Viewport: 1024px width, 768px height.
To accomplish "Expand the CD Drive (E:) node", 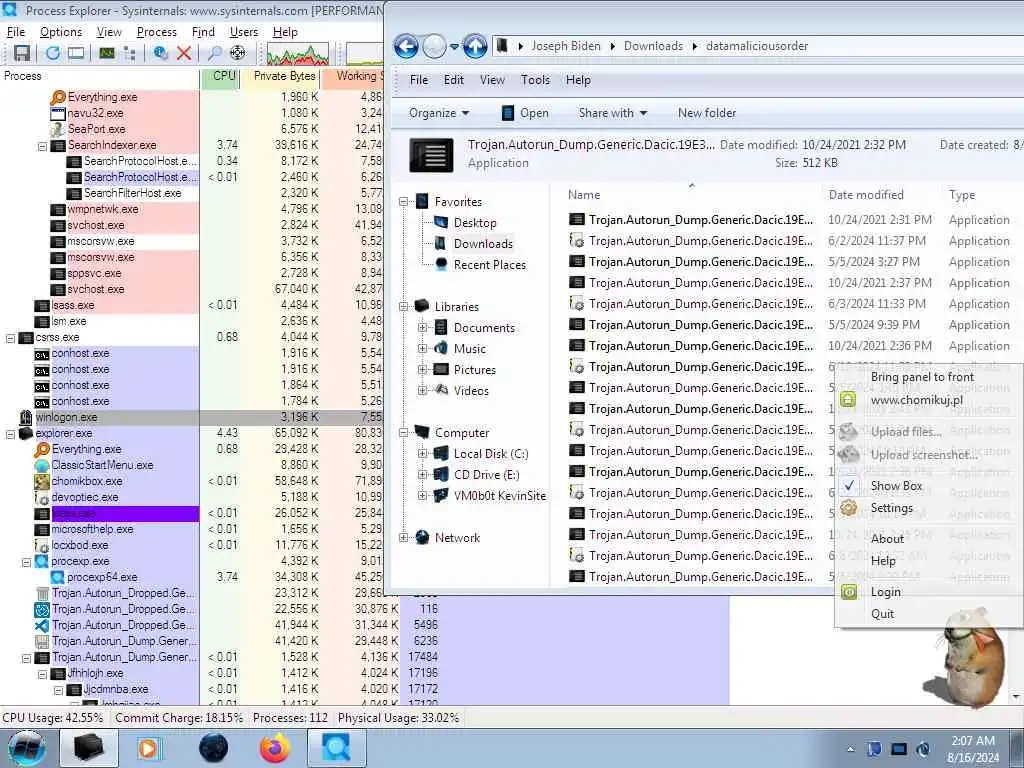I will pyautogui.click(x=423, y=474).
